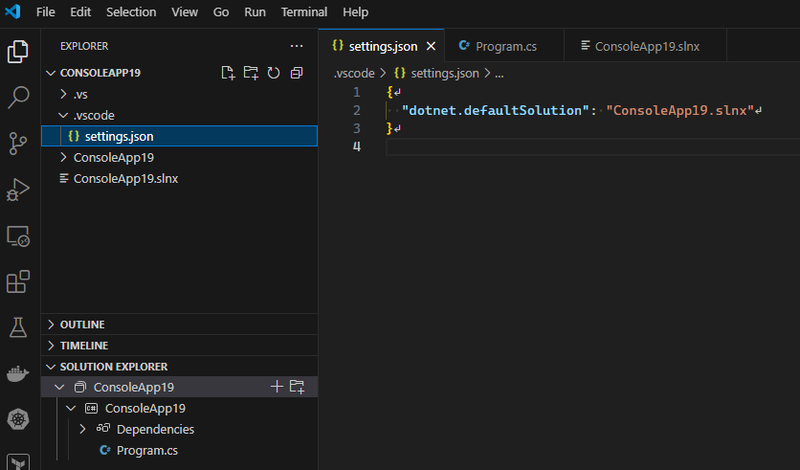Click the plus icon on Solution Explorer ConsoleApp19
Screen dimensions: 800x470
tap(277, 386)
